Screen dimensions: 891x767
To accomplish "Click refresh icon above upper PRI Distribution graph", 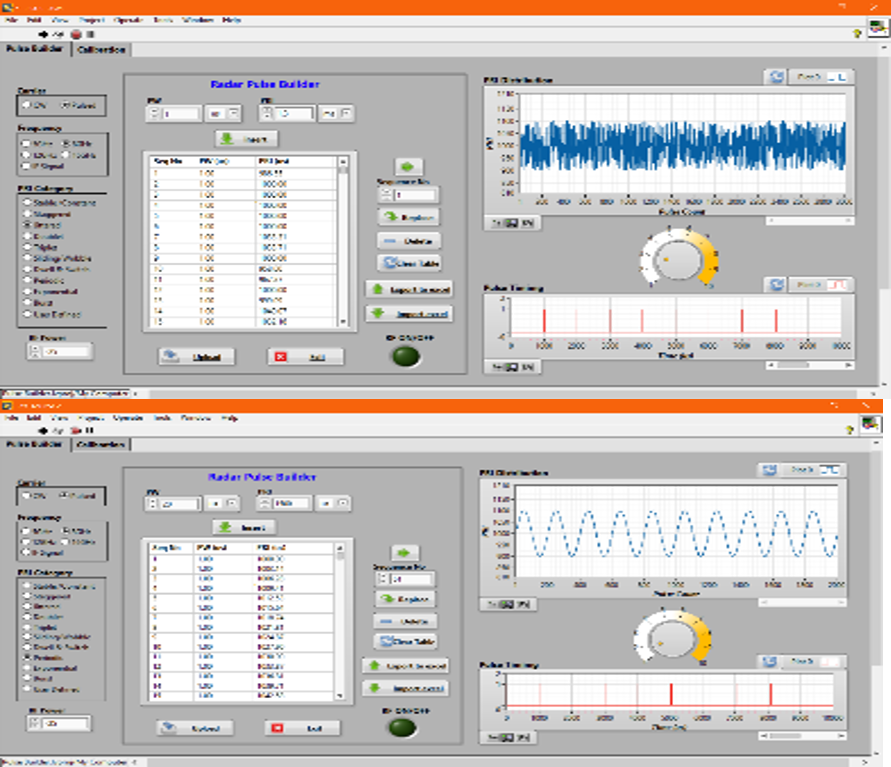I will 775,77.
